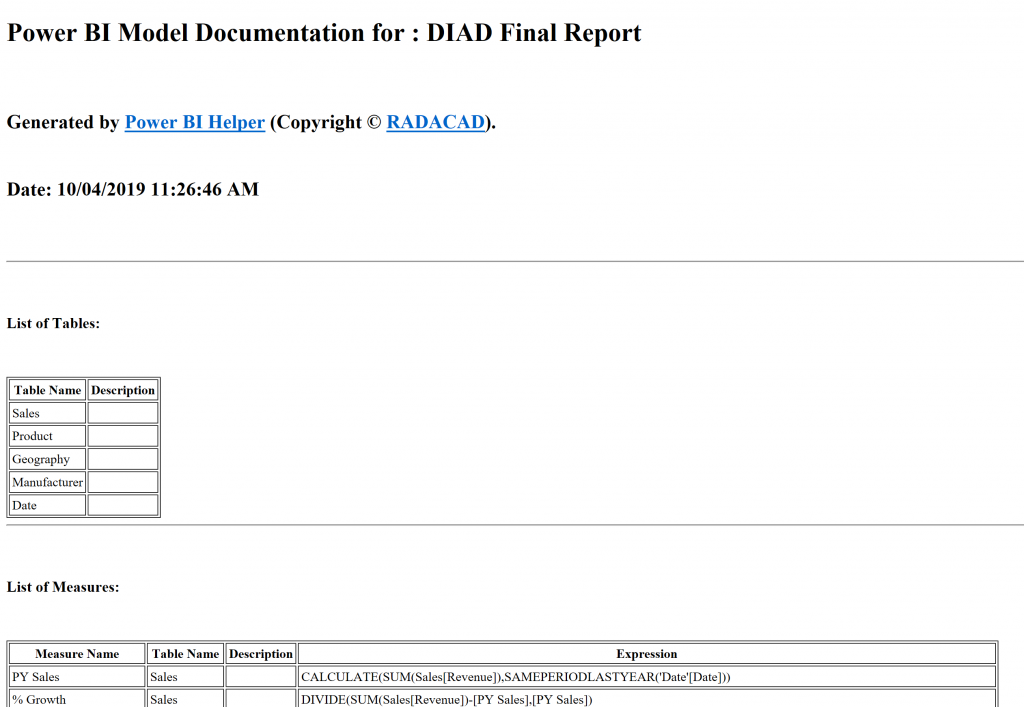
Task: Click Description header in tables list
Action: click(x=123, y=390)
